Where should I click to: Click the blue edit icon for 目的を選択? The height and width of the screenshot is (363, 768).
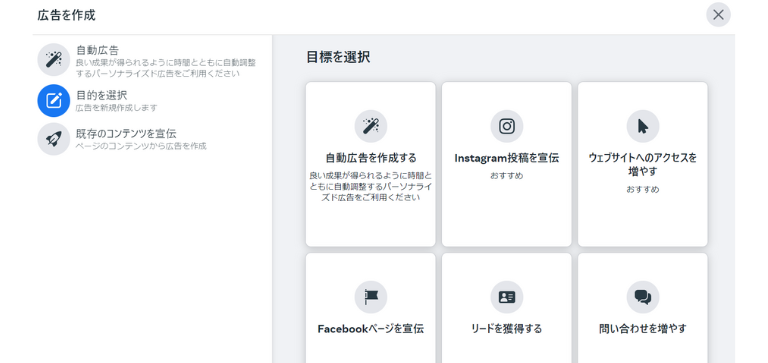tap(53, 100)
